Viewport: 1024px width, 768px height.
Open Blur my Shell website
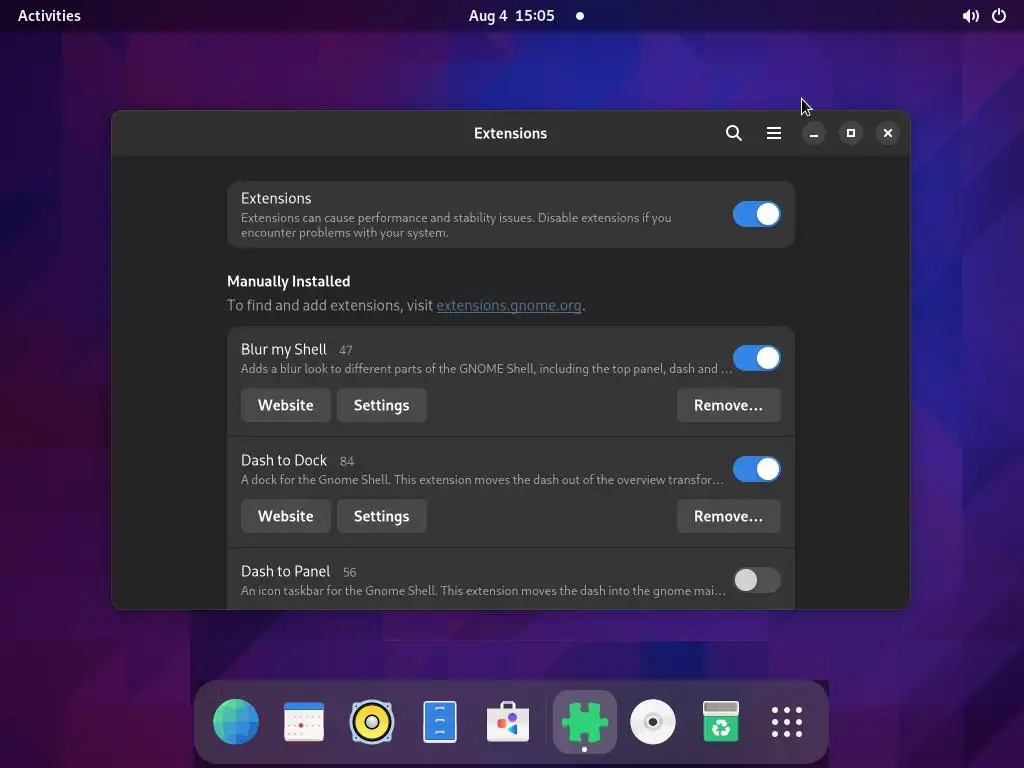285,406
